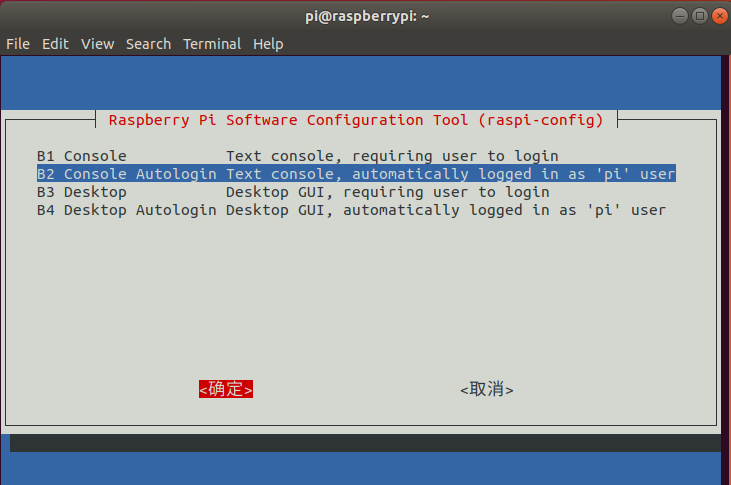Open the File menu
Image resolution: width=731 pixels, height=485 pixels.
point(18,44)
